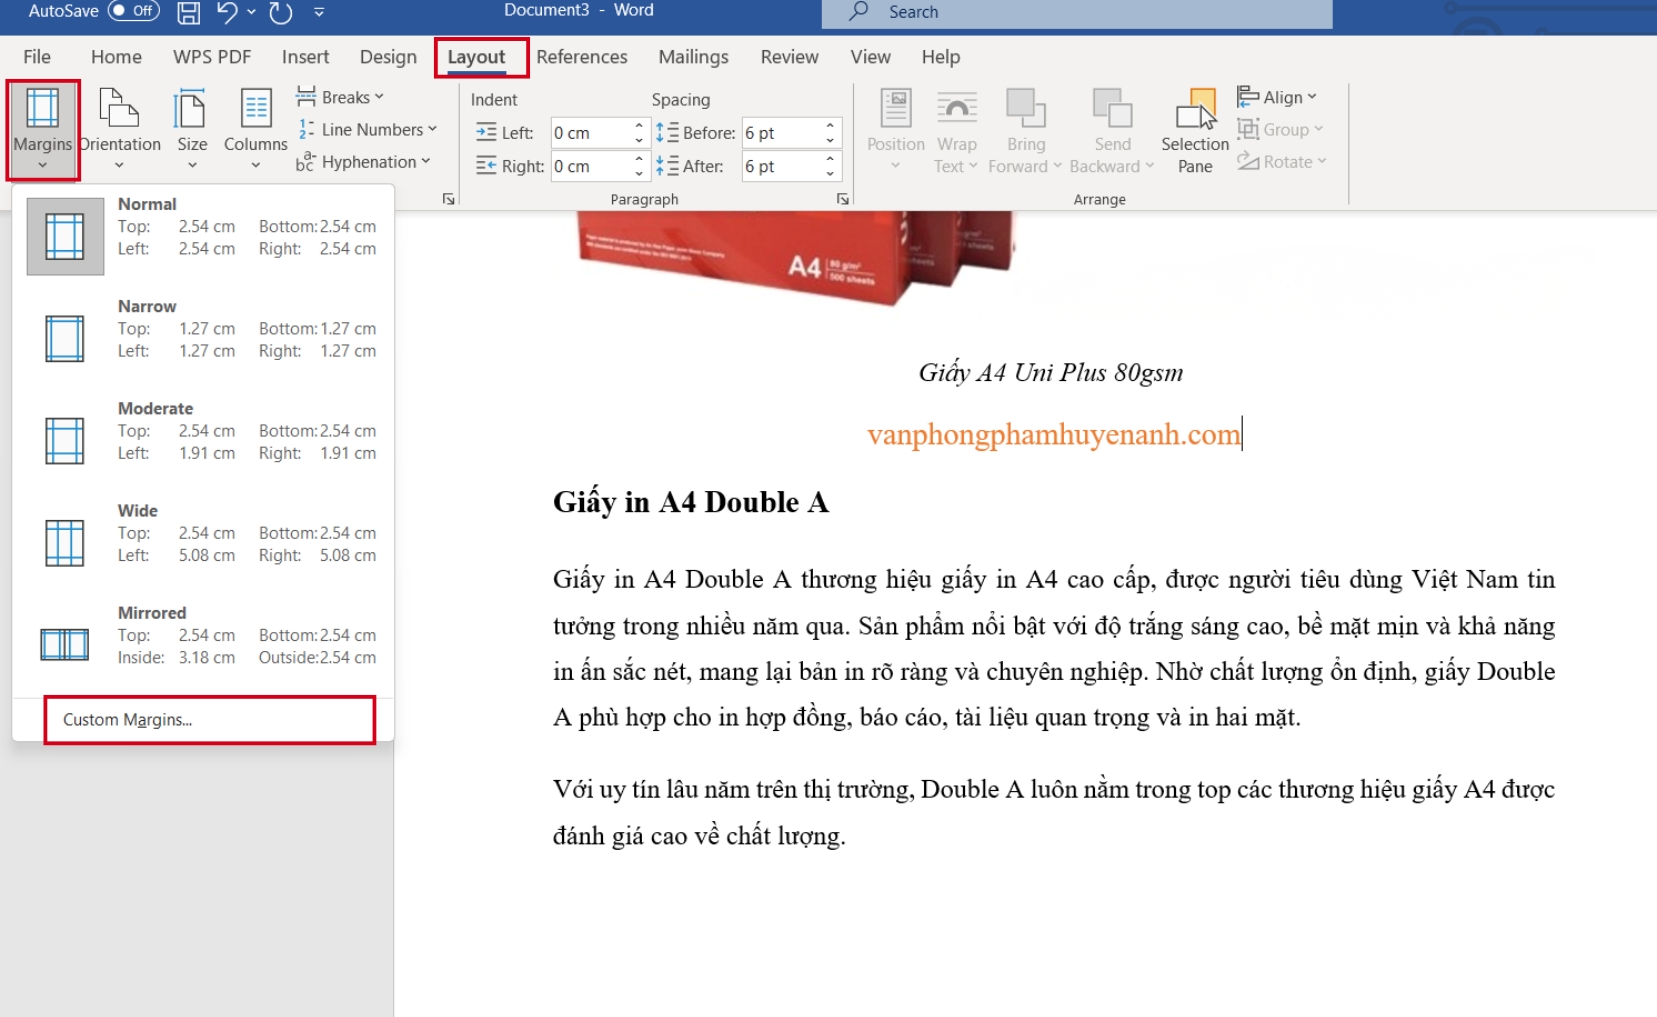Click the heading 'Giấy in A4 Double A'
1657x1017 pixels.
(691, 502)
